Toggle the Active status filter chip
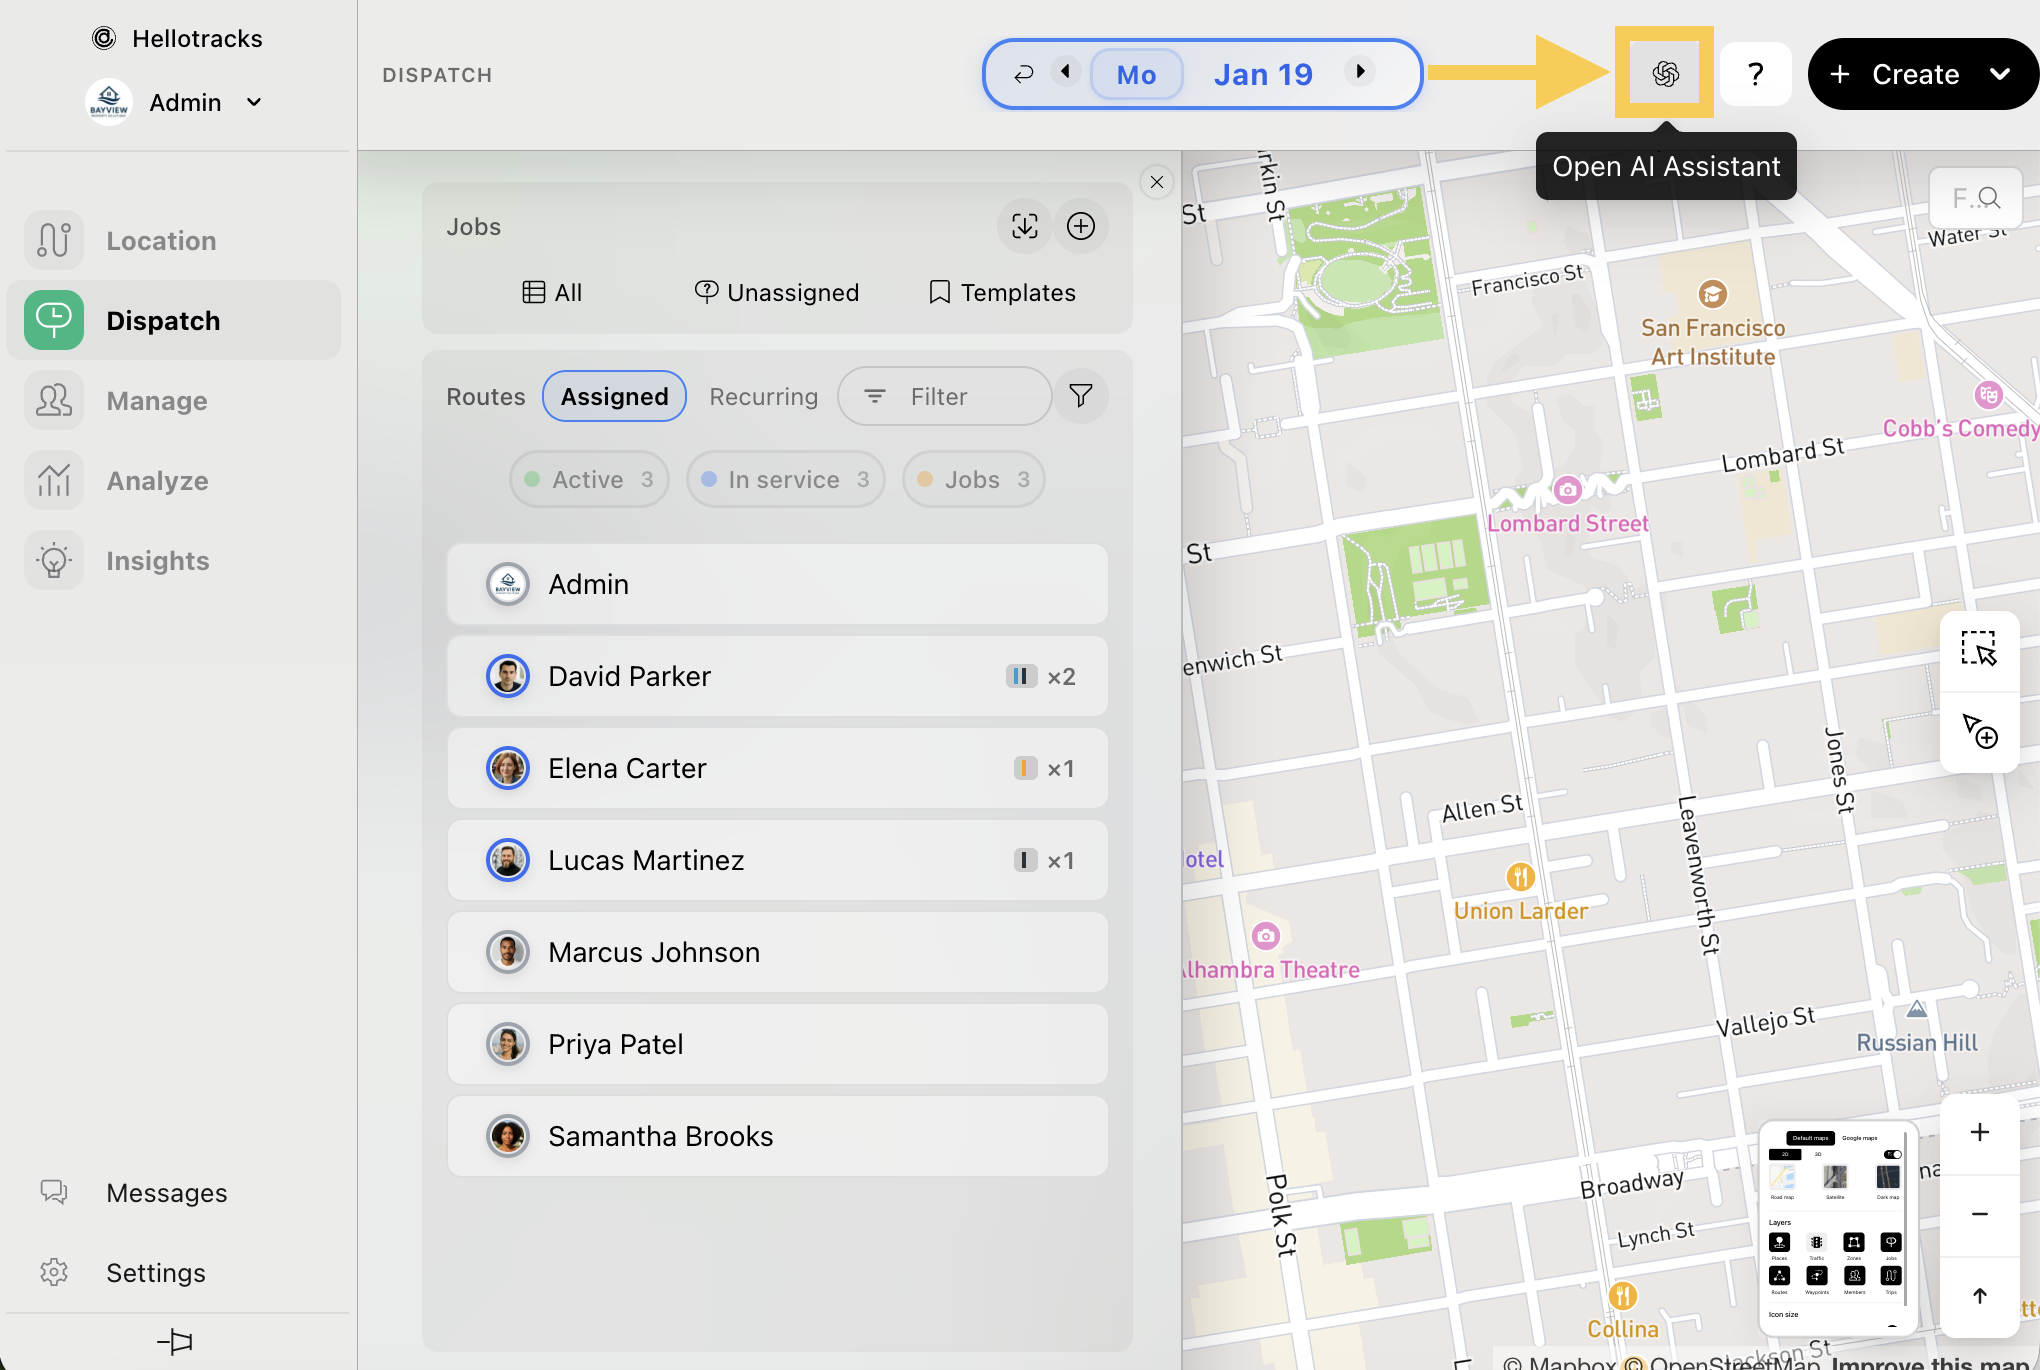The height and width of the screenshot is (1370, 2040). pyautogui.click(x=589, y=480)
